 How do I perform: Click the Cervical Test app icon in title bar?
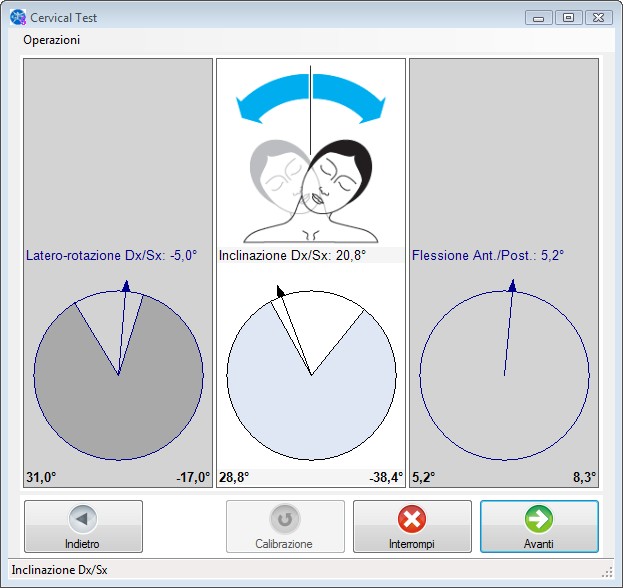coord(18,17)
